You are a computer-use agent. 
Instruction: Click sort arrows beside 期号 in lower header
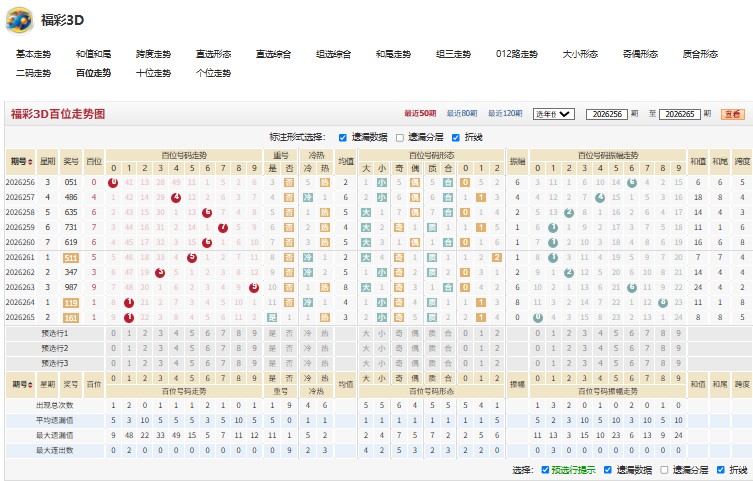pos(31,385)
